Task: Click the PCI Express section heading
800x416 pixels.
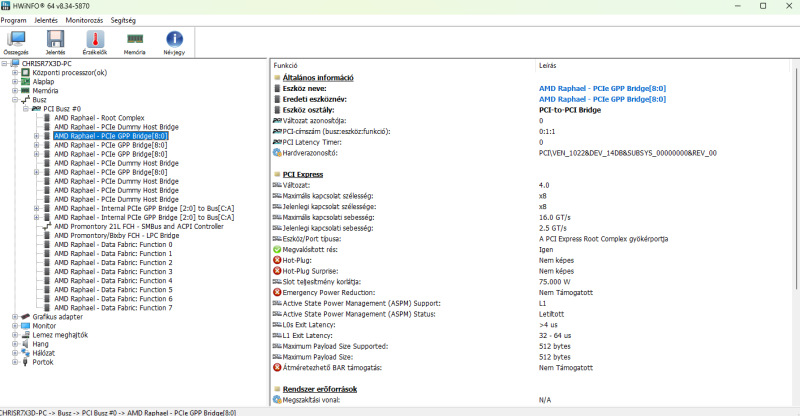Action: click(303, 174)
